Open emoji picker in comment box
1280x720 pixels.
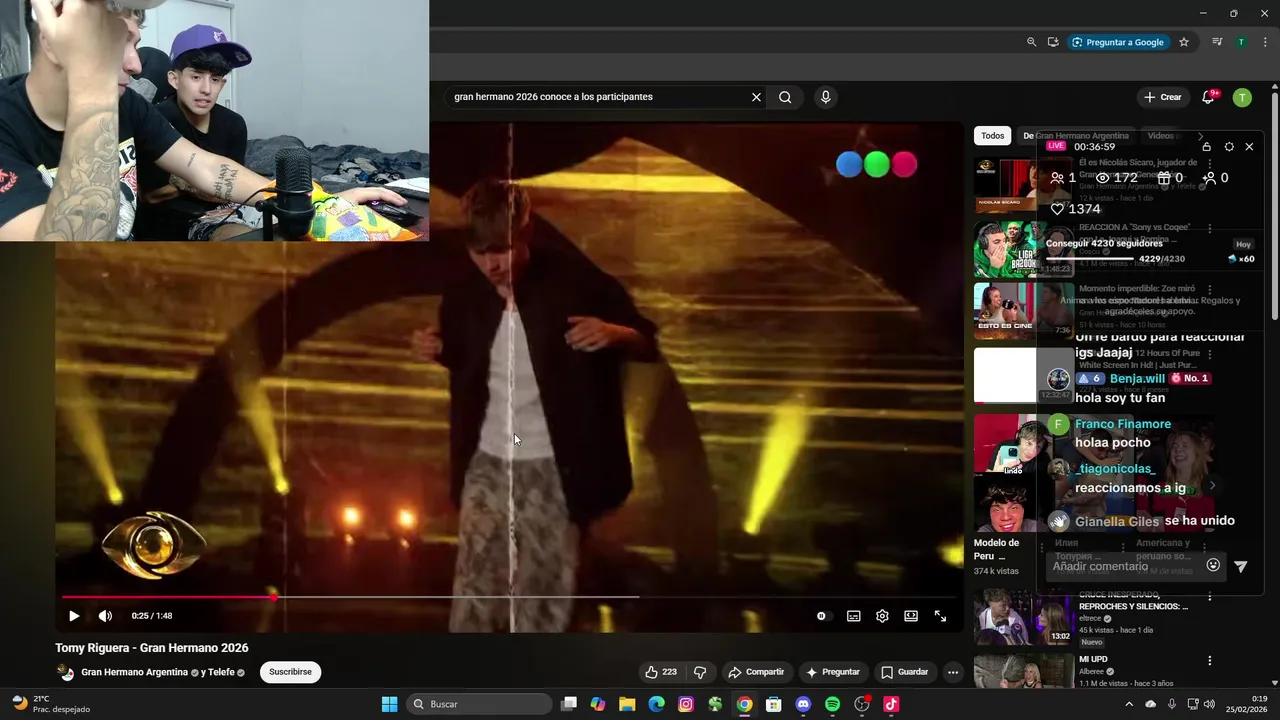click(1213, 565)
